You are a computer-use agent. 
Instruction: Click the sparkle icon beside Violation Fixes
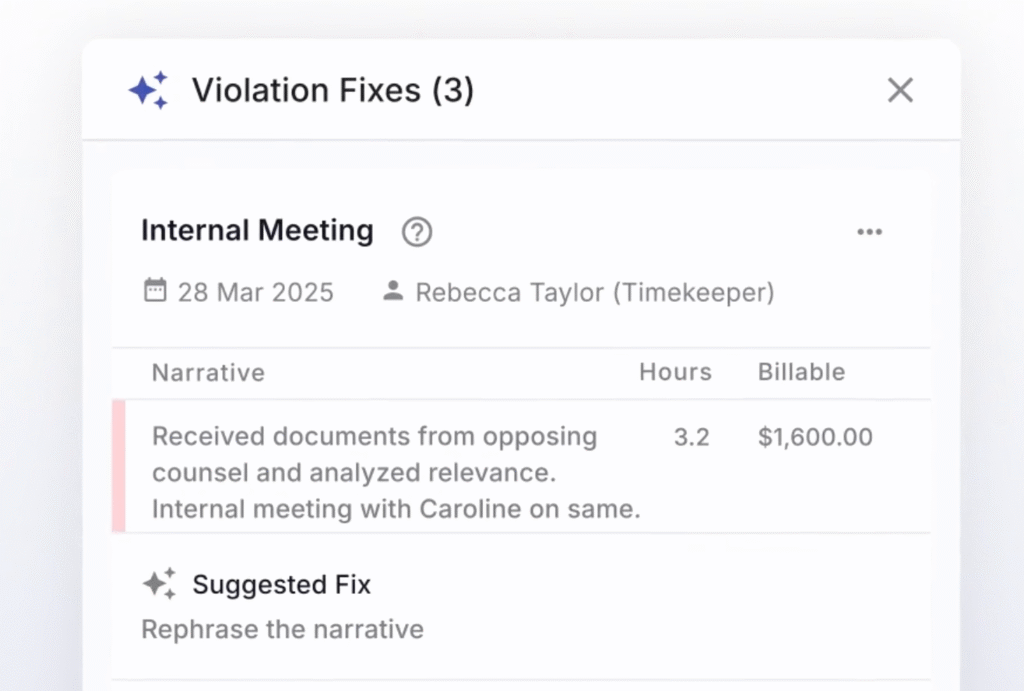coord(148,91)
